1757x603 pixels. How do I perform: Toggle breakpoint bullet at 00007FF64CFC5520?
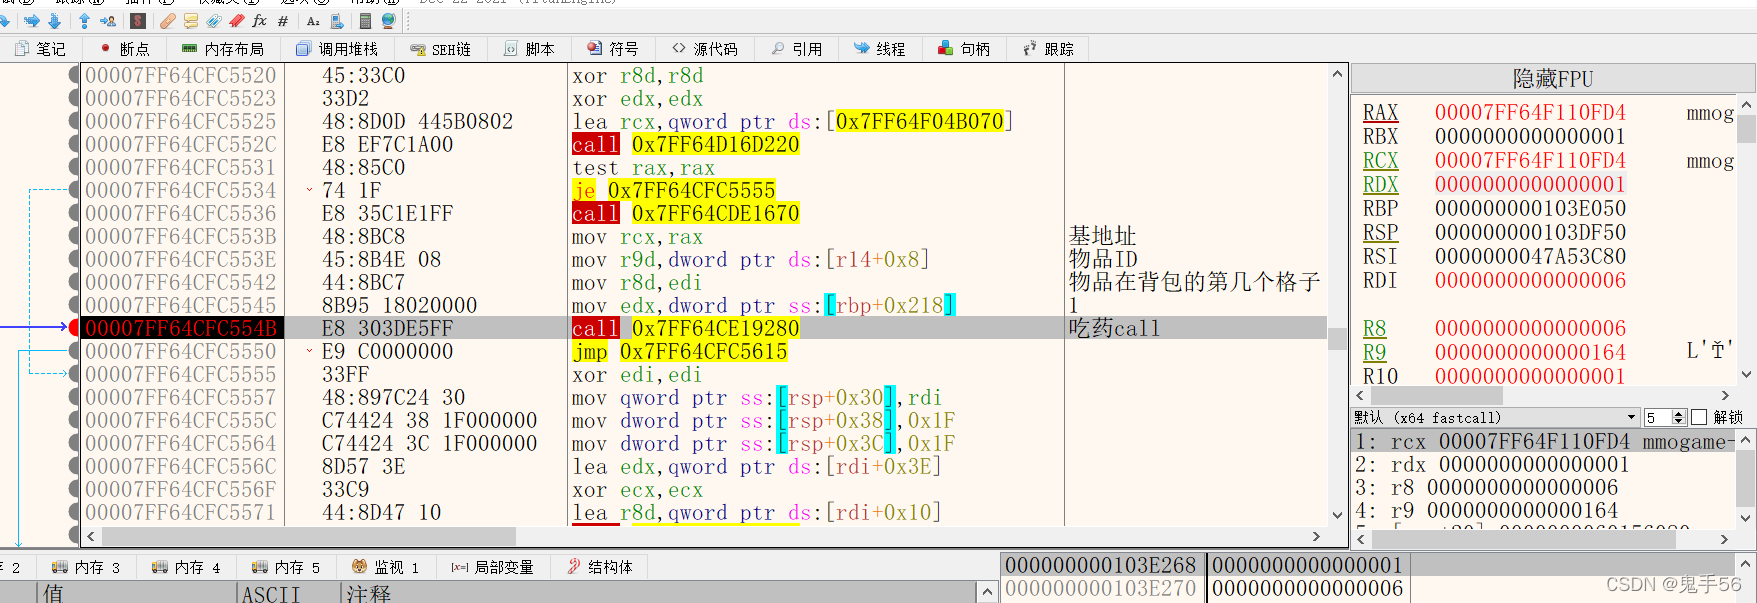coord(74,75)
